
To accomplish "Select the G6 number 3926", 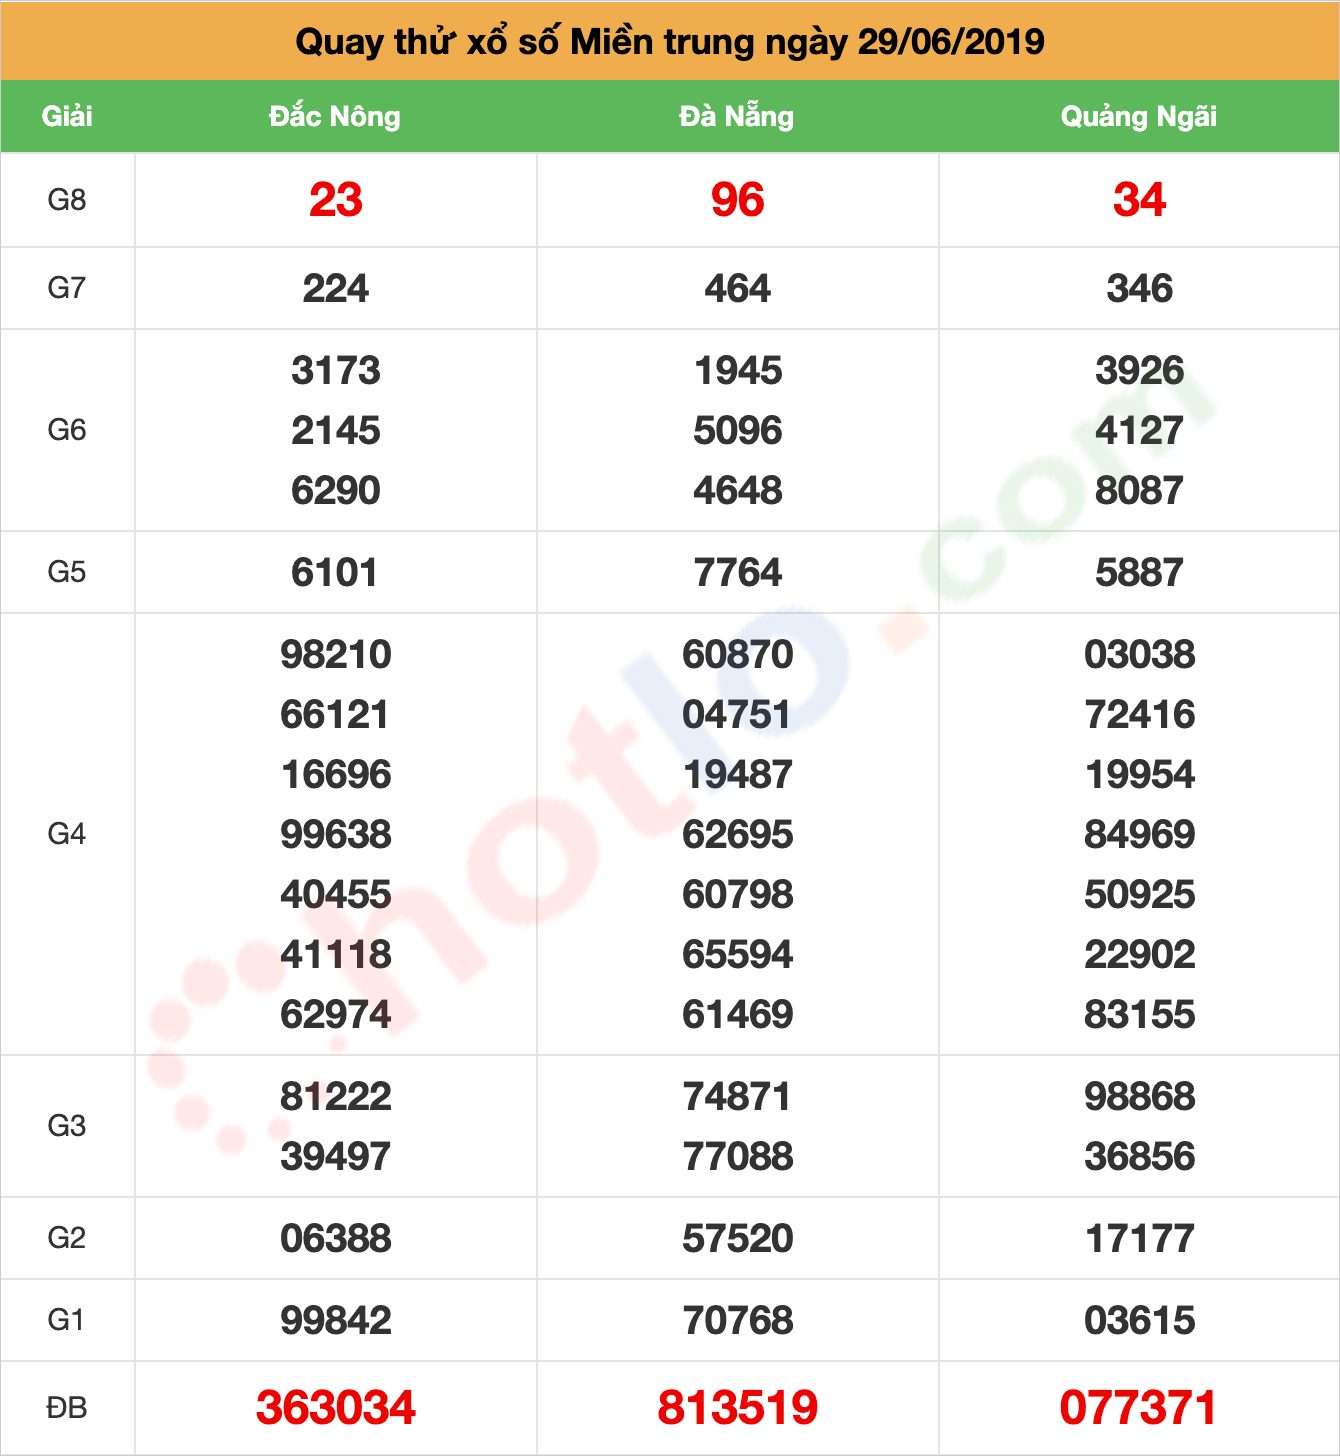I will coord(1140,371).
